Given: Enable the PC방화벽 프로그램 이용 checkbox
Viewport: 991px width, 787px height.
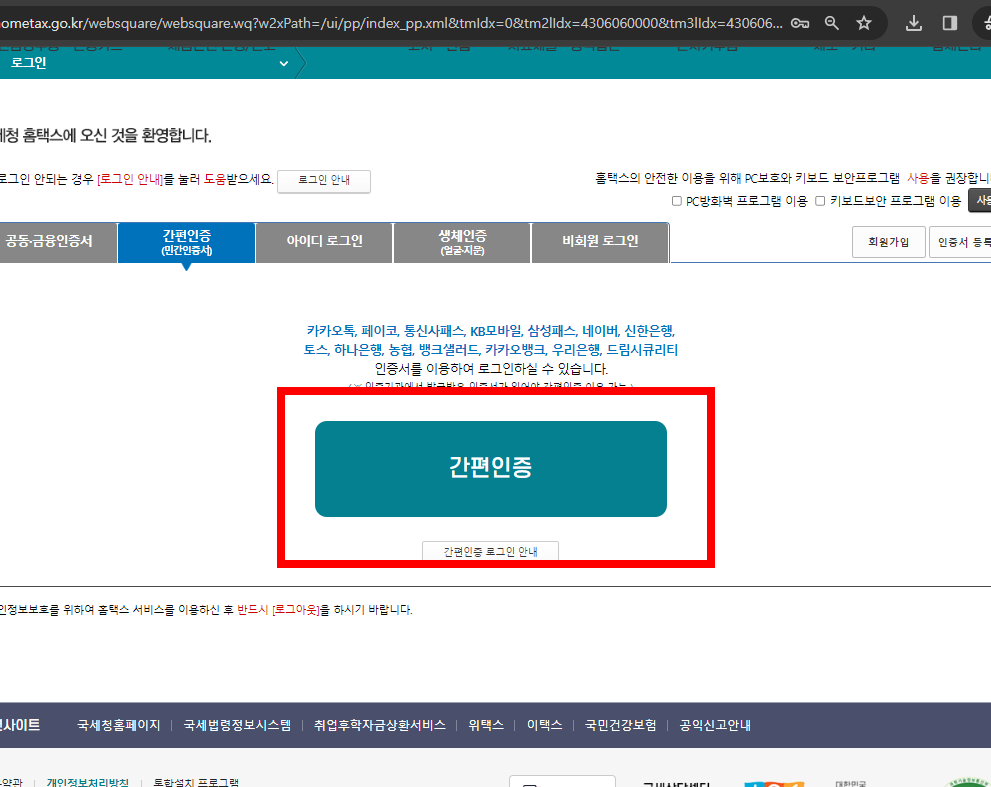Looking at the screenshot, I should point(675,201).
